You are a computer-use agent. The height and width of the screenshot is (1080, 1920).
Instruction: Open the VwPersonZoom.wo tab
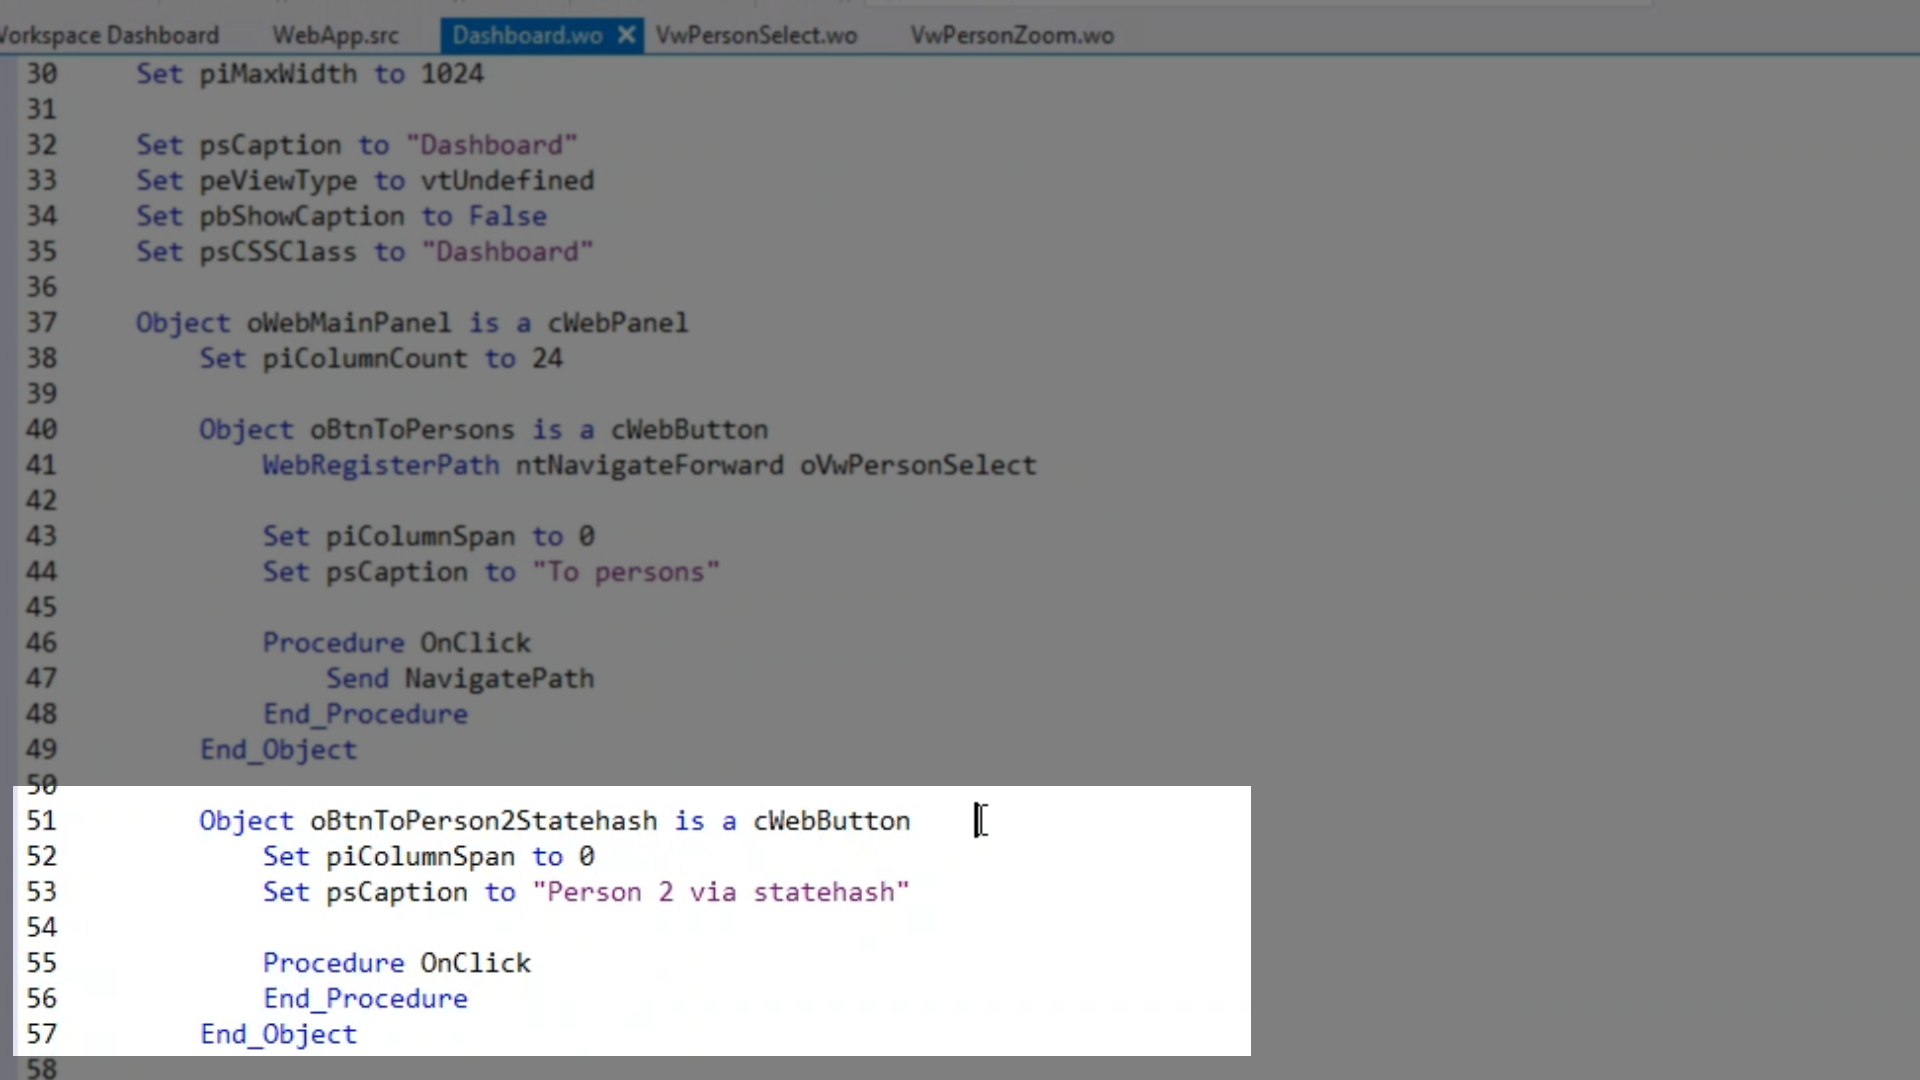(1011, 36)
